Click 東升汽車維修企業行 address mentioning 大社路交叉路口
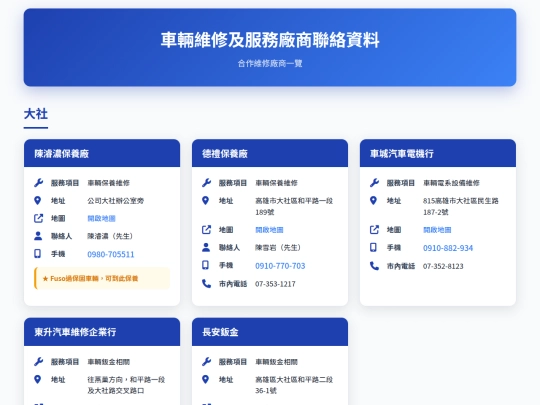Image resolution: width=540 pixels, height=405 pixels. pos(126,385)
